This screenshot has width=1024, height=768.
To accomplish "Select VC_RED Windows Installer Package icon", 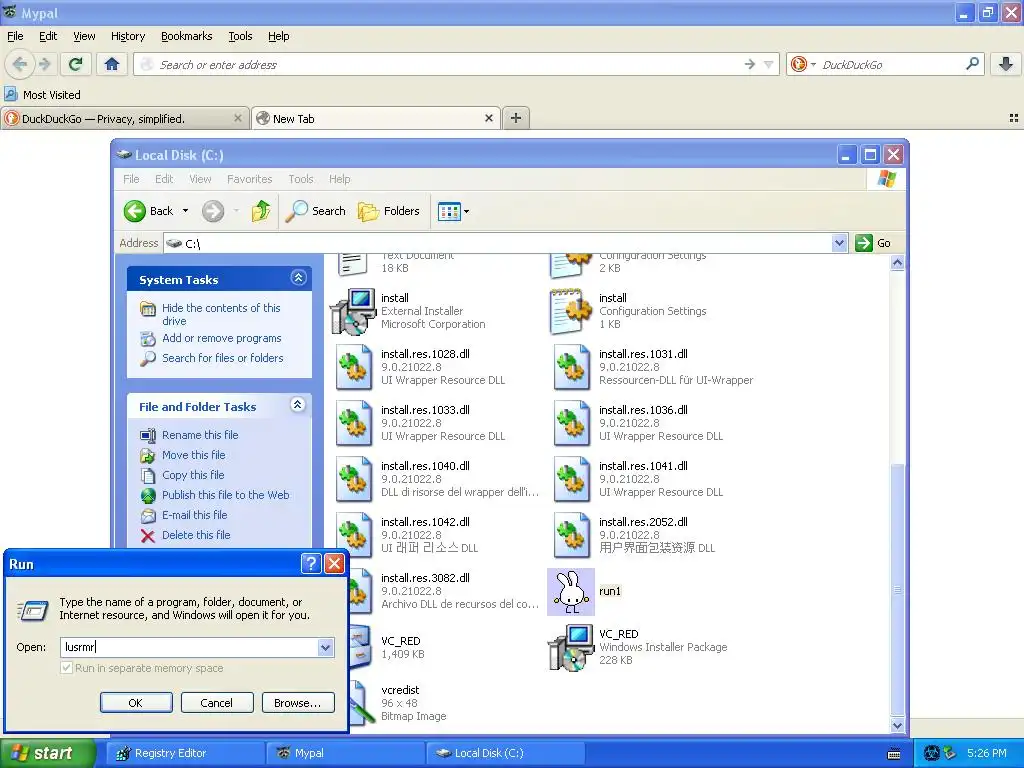I will (x=571, y=647).
